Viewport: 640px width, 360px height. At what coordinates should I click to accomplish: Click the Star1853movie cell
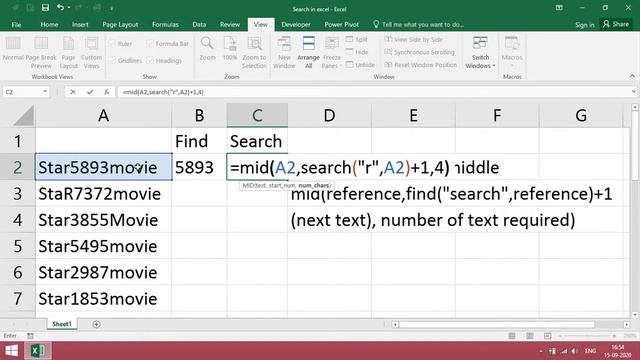click(x=104, y=299)
